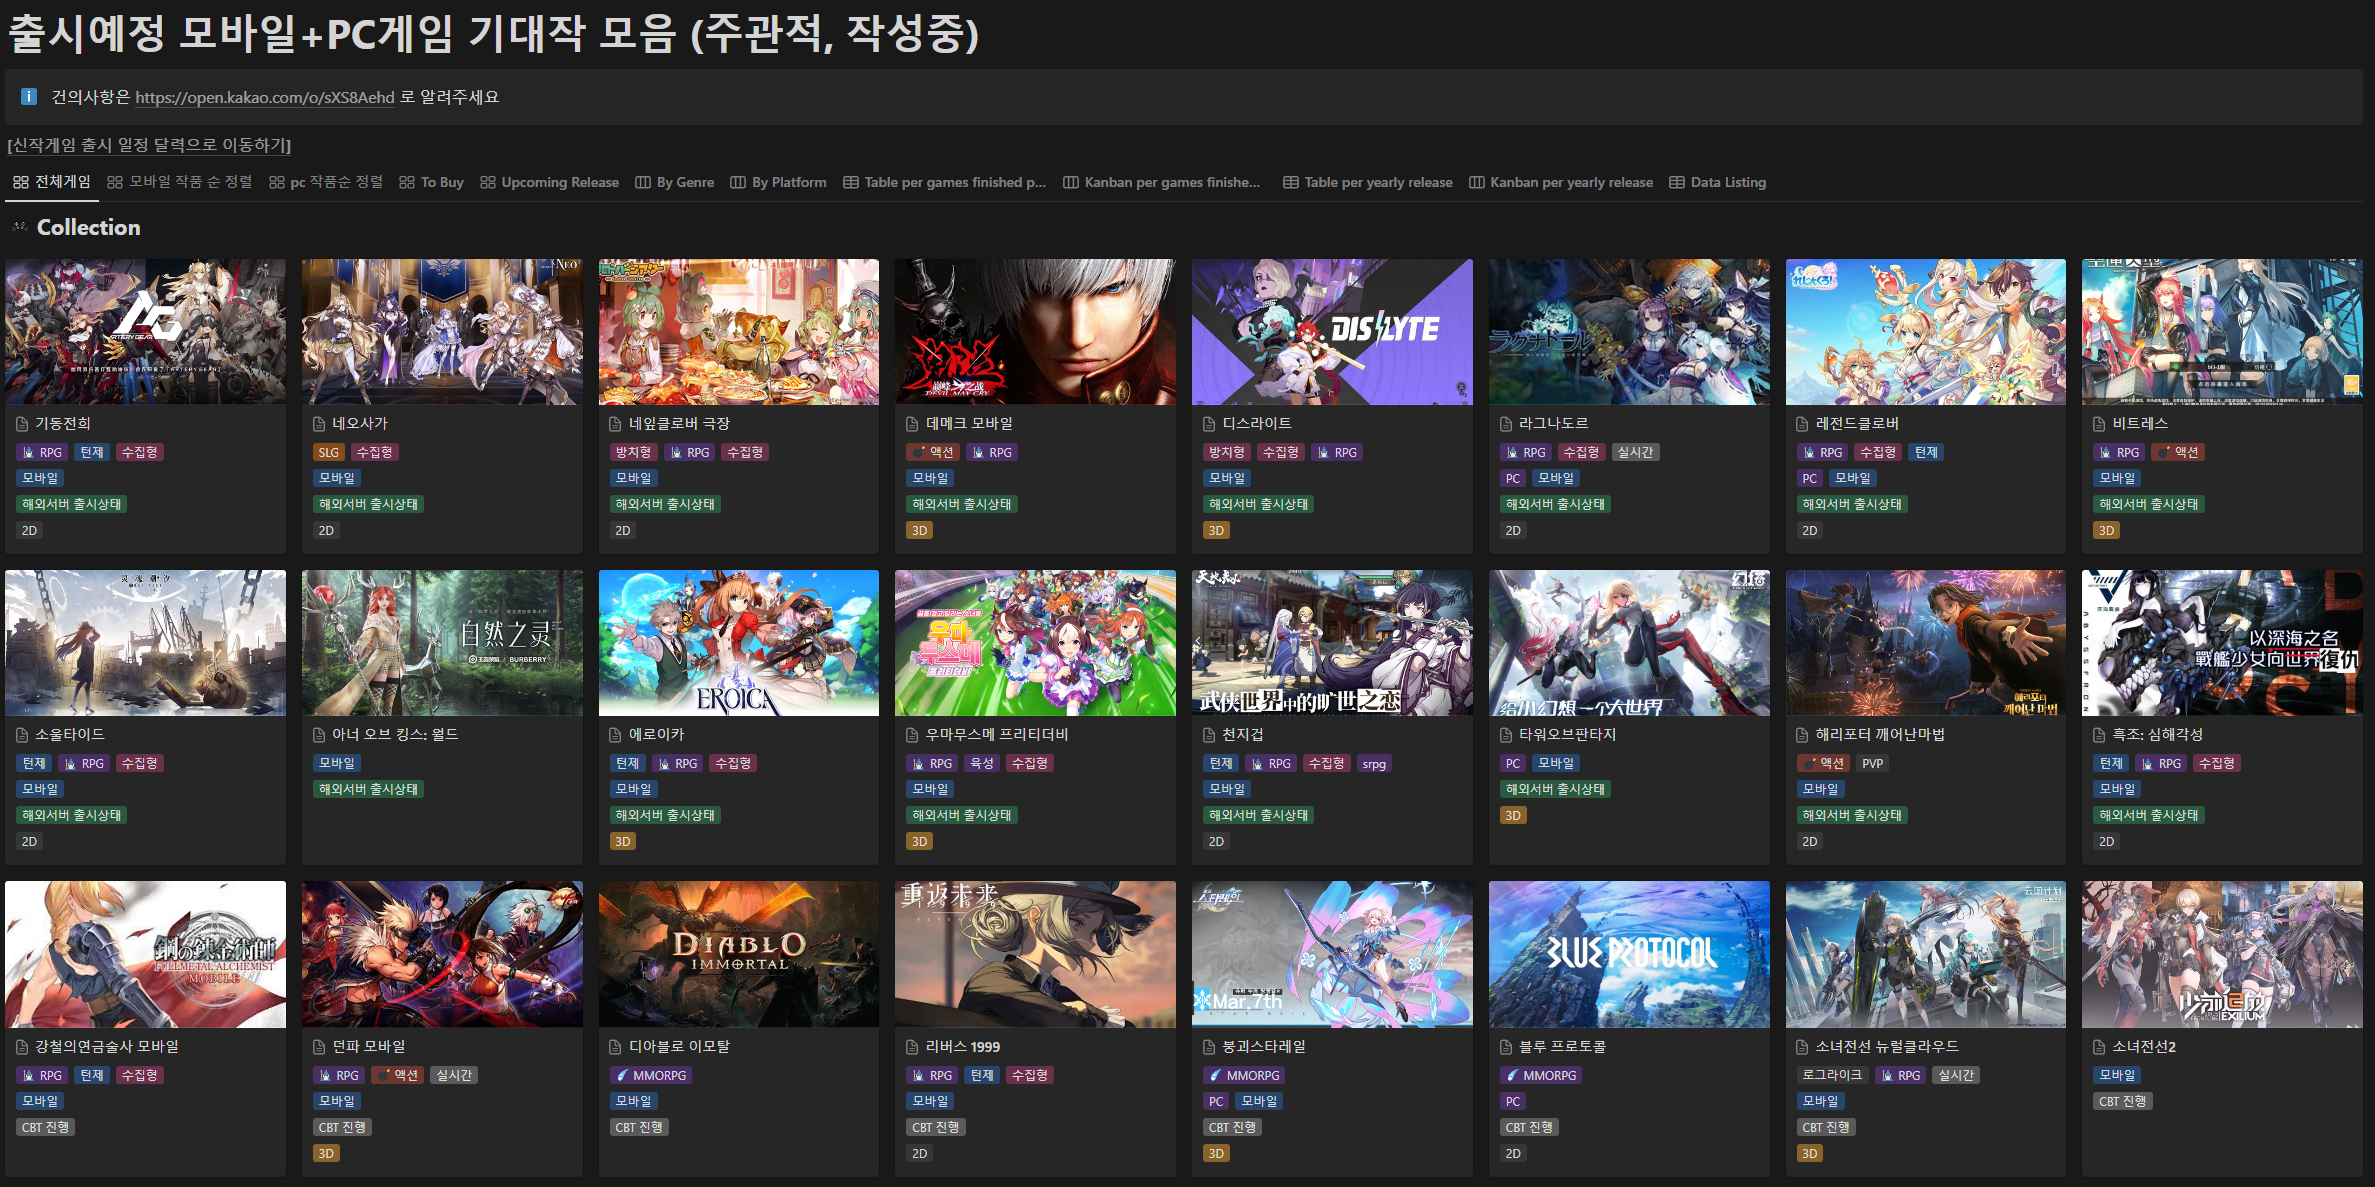Click the page icon beside 기동전희
The width and height of the screenshot is (2375, 1187).
tap(22, 424)
